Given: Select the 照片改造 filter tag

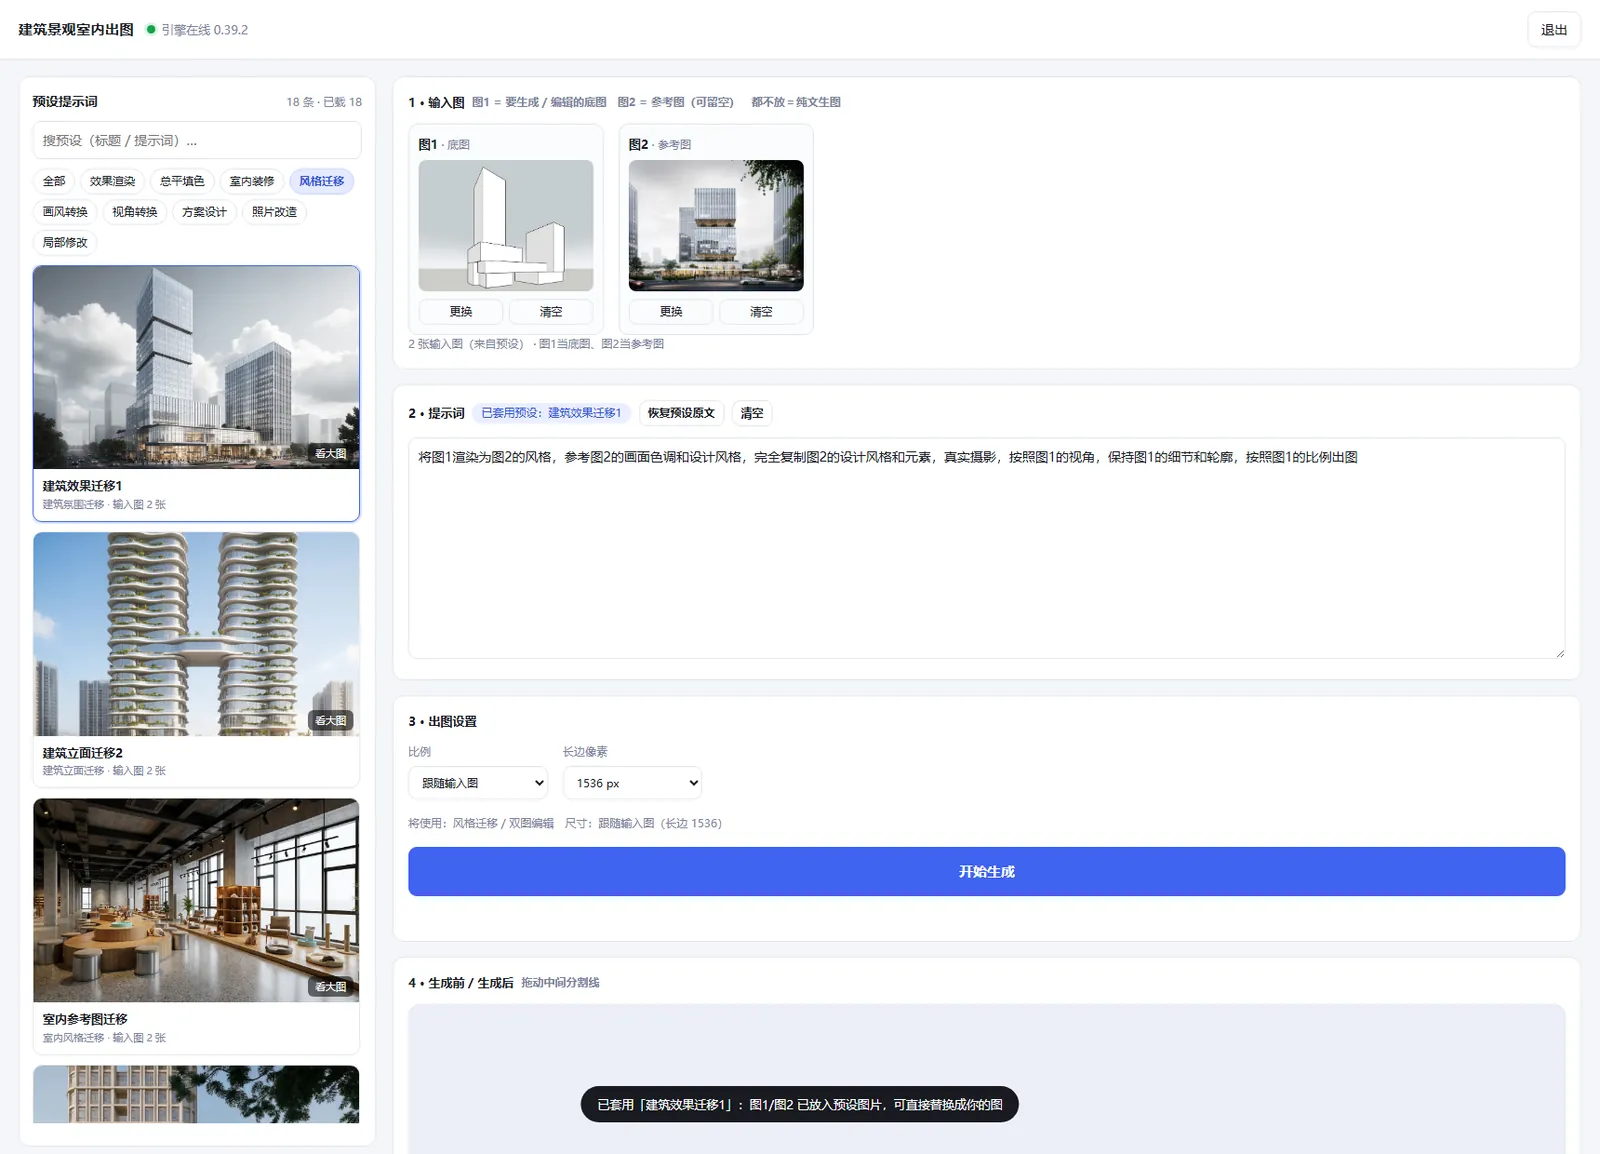Looking at the screenshot, I should tap(274, 212).
